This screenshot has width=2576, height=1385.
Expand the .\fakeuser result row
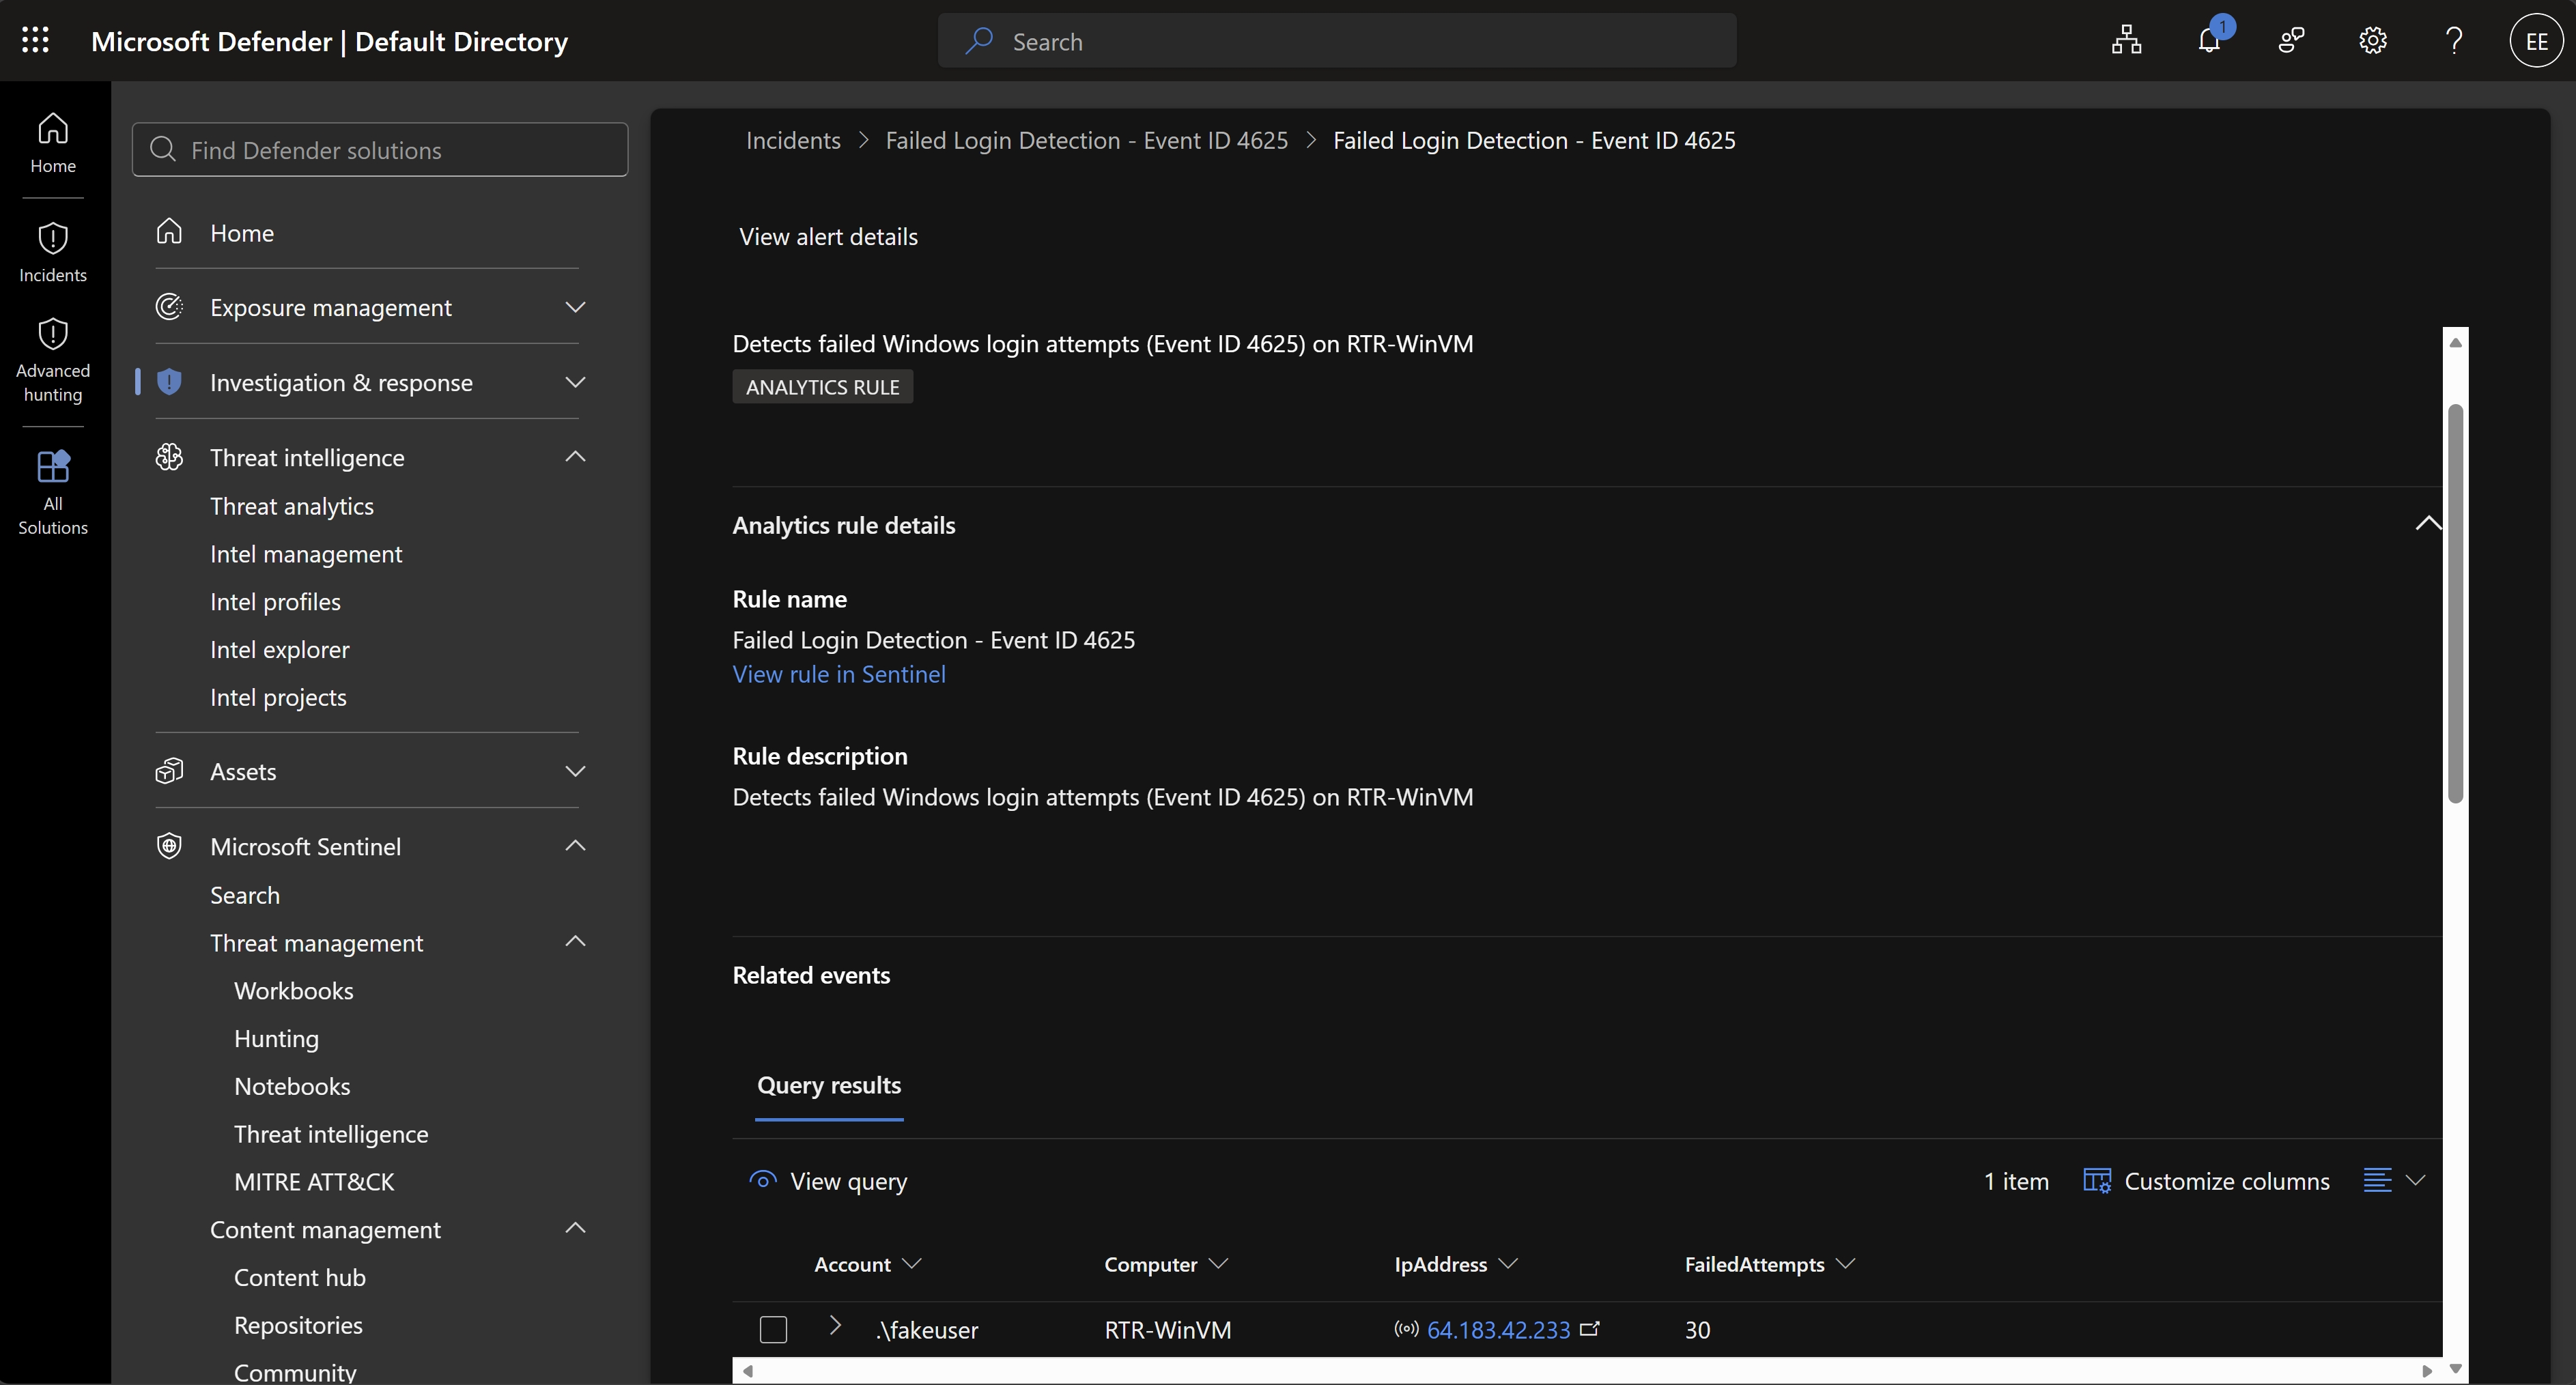pyautogui.click(x=835, y=1326)
